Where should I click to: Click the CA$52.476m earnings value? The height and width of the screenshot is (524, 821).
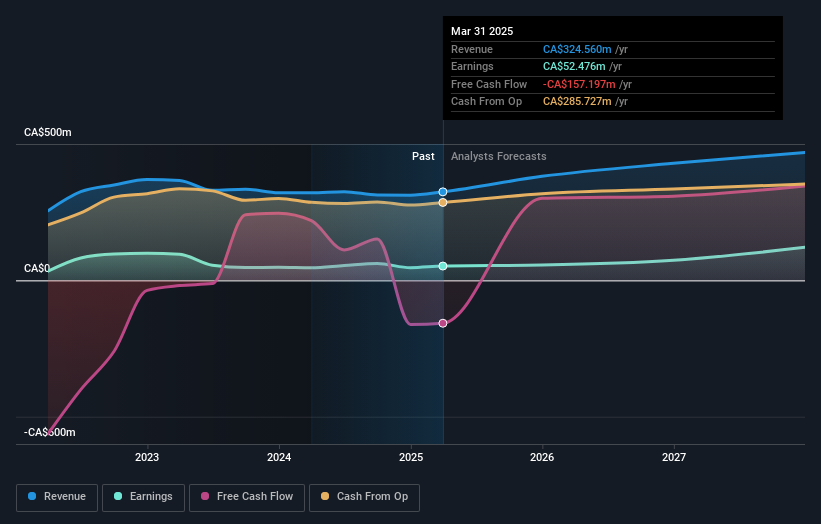pos(574,66)
